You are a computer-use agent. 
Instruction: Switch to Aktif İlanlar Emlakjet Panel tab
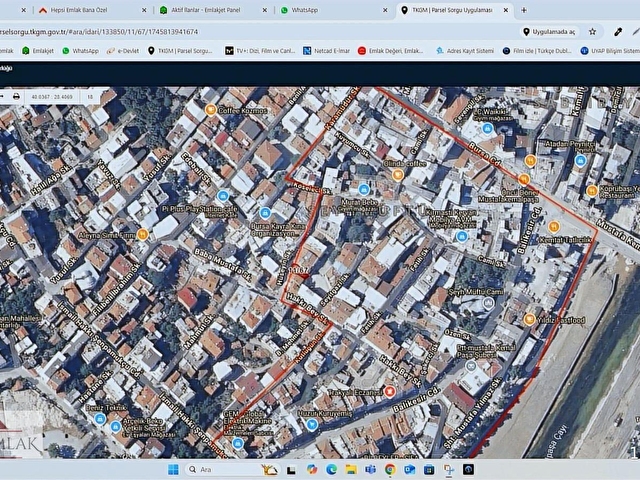click(x=212, y=10)
